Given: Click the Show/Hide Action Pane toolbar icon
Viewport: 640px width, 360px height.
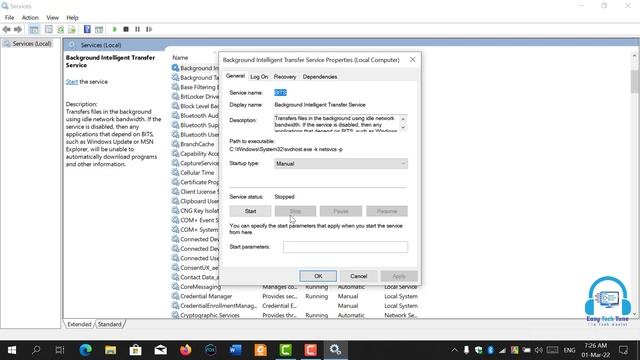Looking at the screenshot, I should pos(99,29).
